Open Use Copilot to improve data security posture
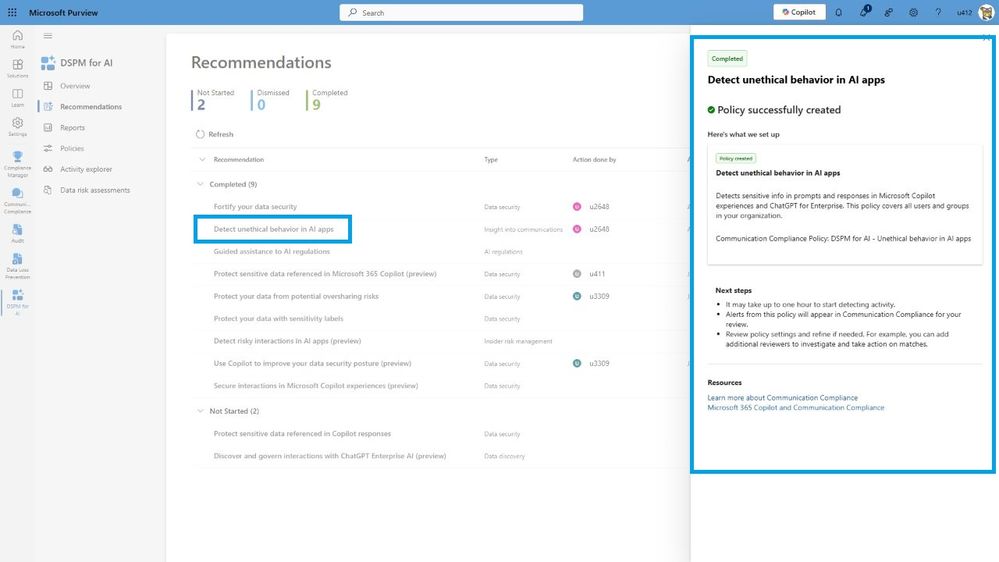Screen dimensions: 999x562 point(312,363)
